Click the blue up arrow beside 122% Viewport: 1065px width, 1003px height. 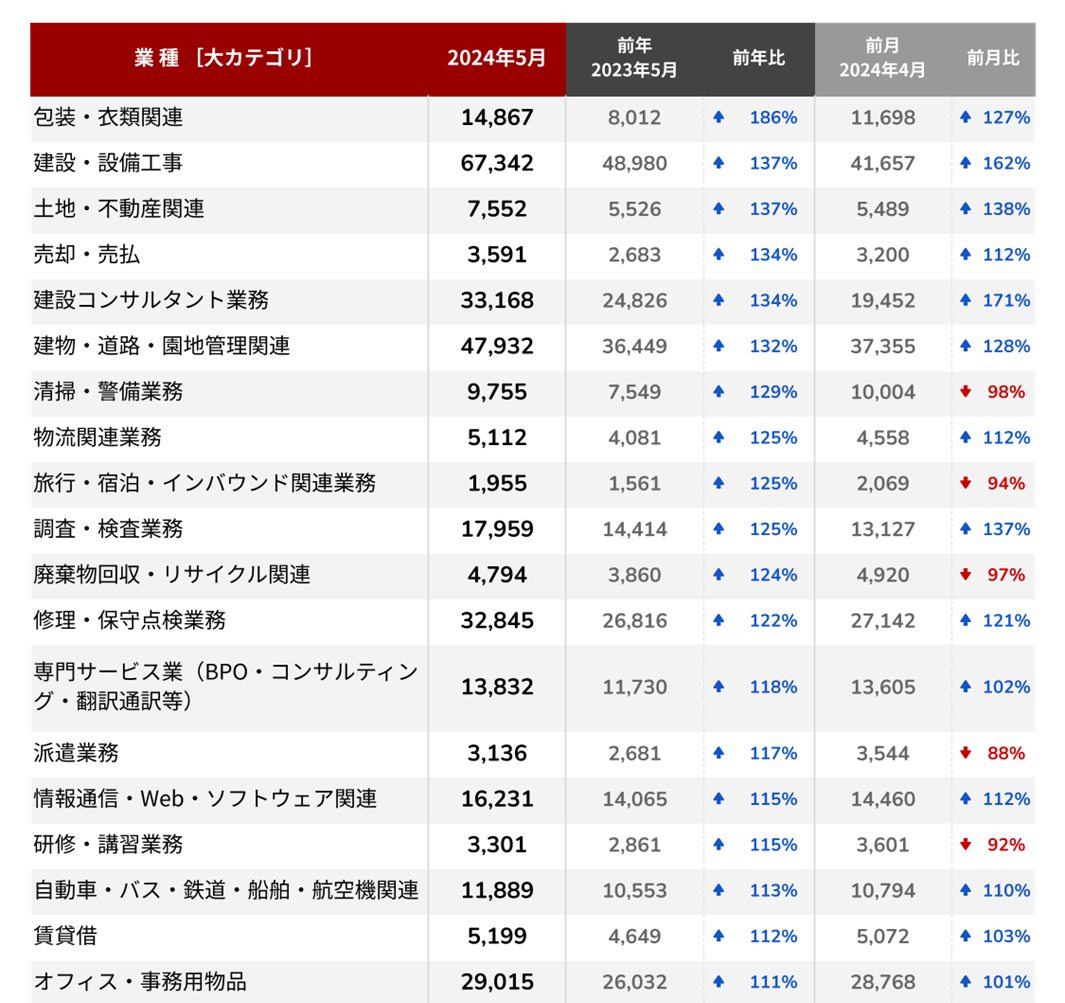pyautogui.click(x=719, y=621)
